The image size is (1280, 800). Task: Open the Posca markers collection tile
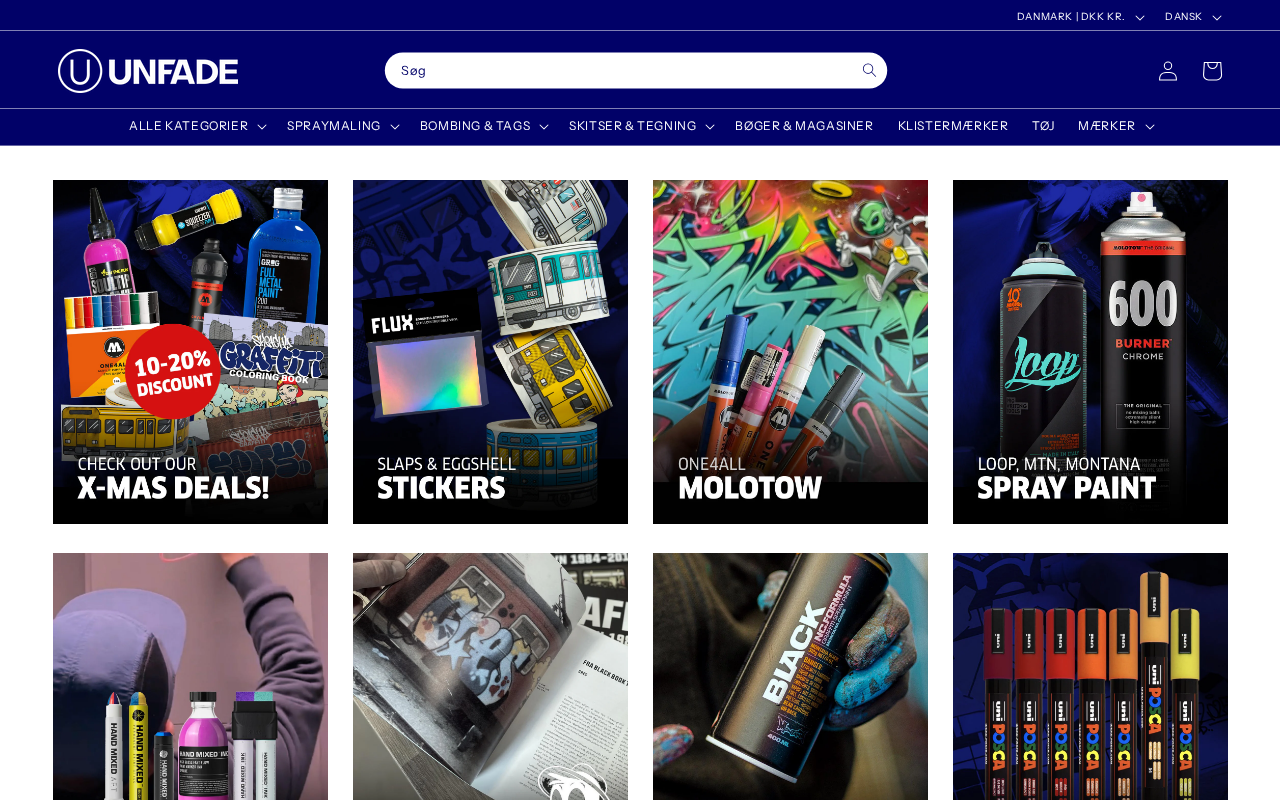1090,676
